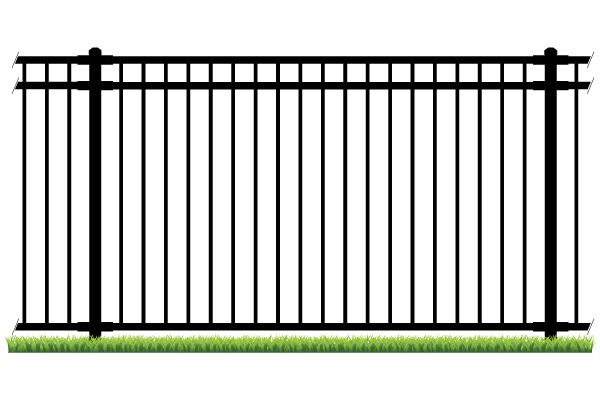The height and width of the screenshot is (400, 600).
Task: Click the left fence post
Action: [x=95, y=200]
